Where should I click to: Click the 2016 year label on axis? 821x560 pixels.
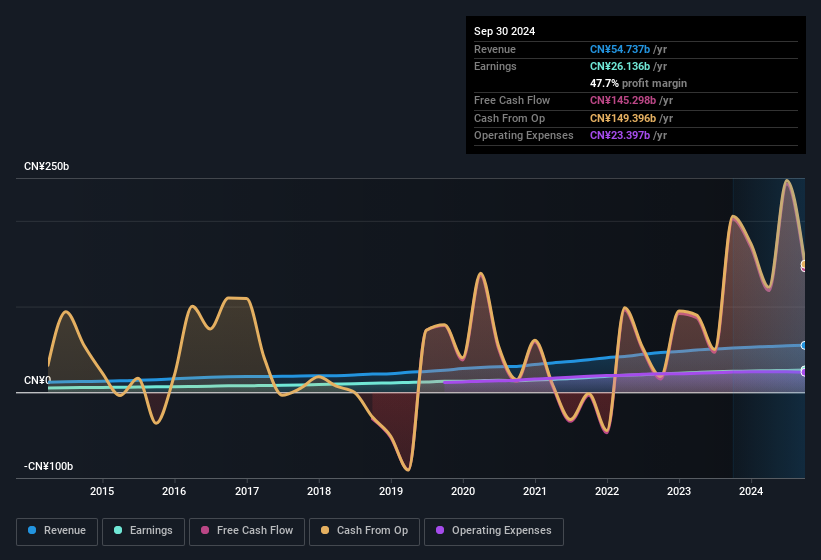pyautogui.click(x=174, y=491)
